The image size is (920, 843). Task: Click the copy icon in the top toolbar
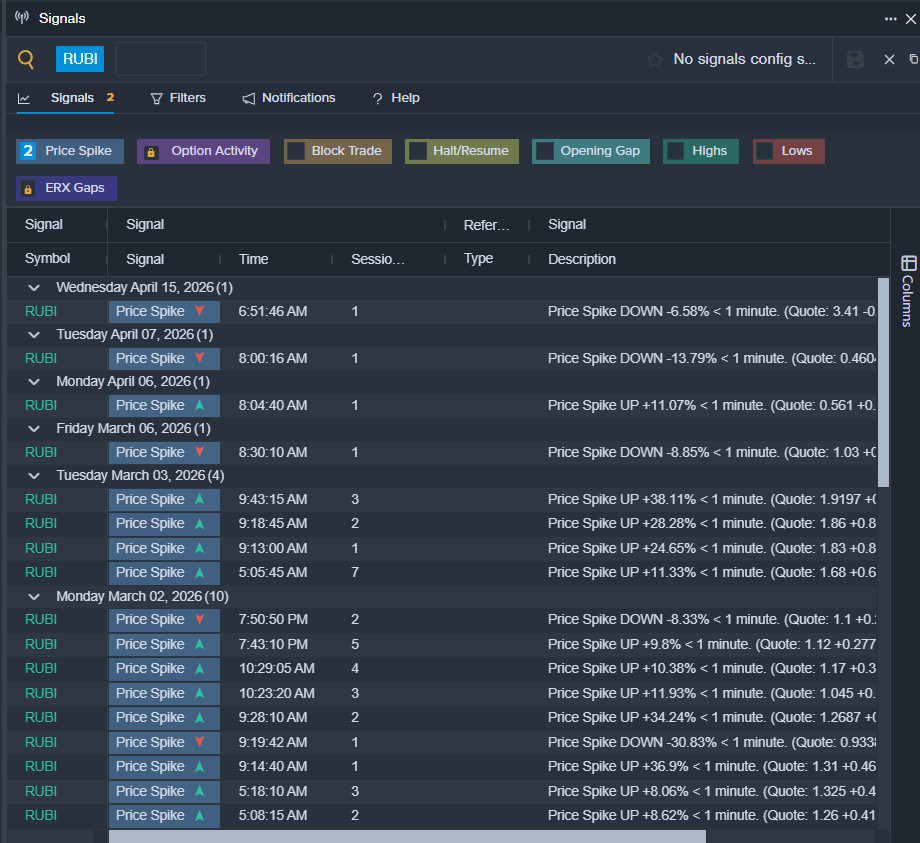913,60
